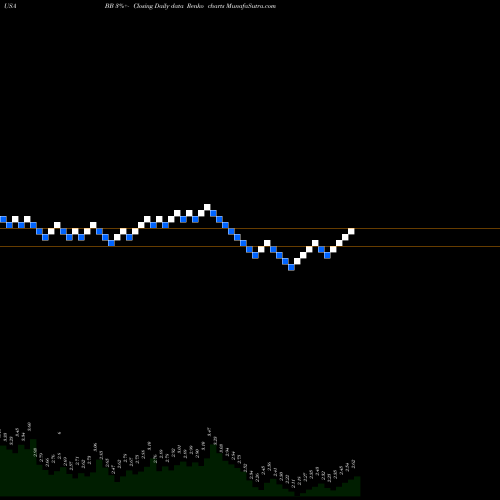Click the 2.11 value label at the lowest point
The image size is (500, 500).
[293, 484]
